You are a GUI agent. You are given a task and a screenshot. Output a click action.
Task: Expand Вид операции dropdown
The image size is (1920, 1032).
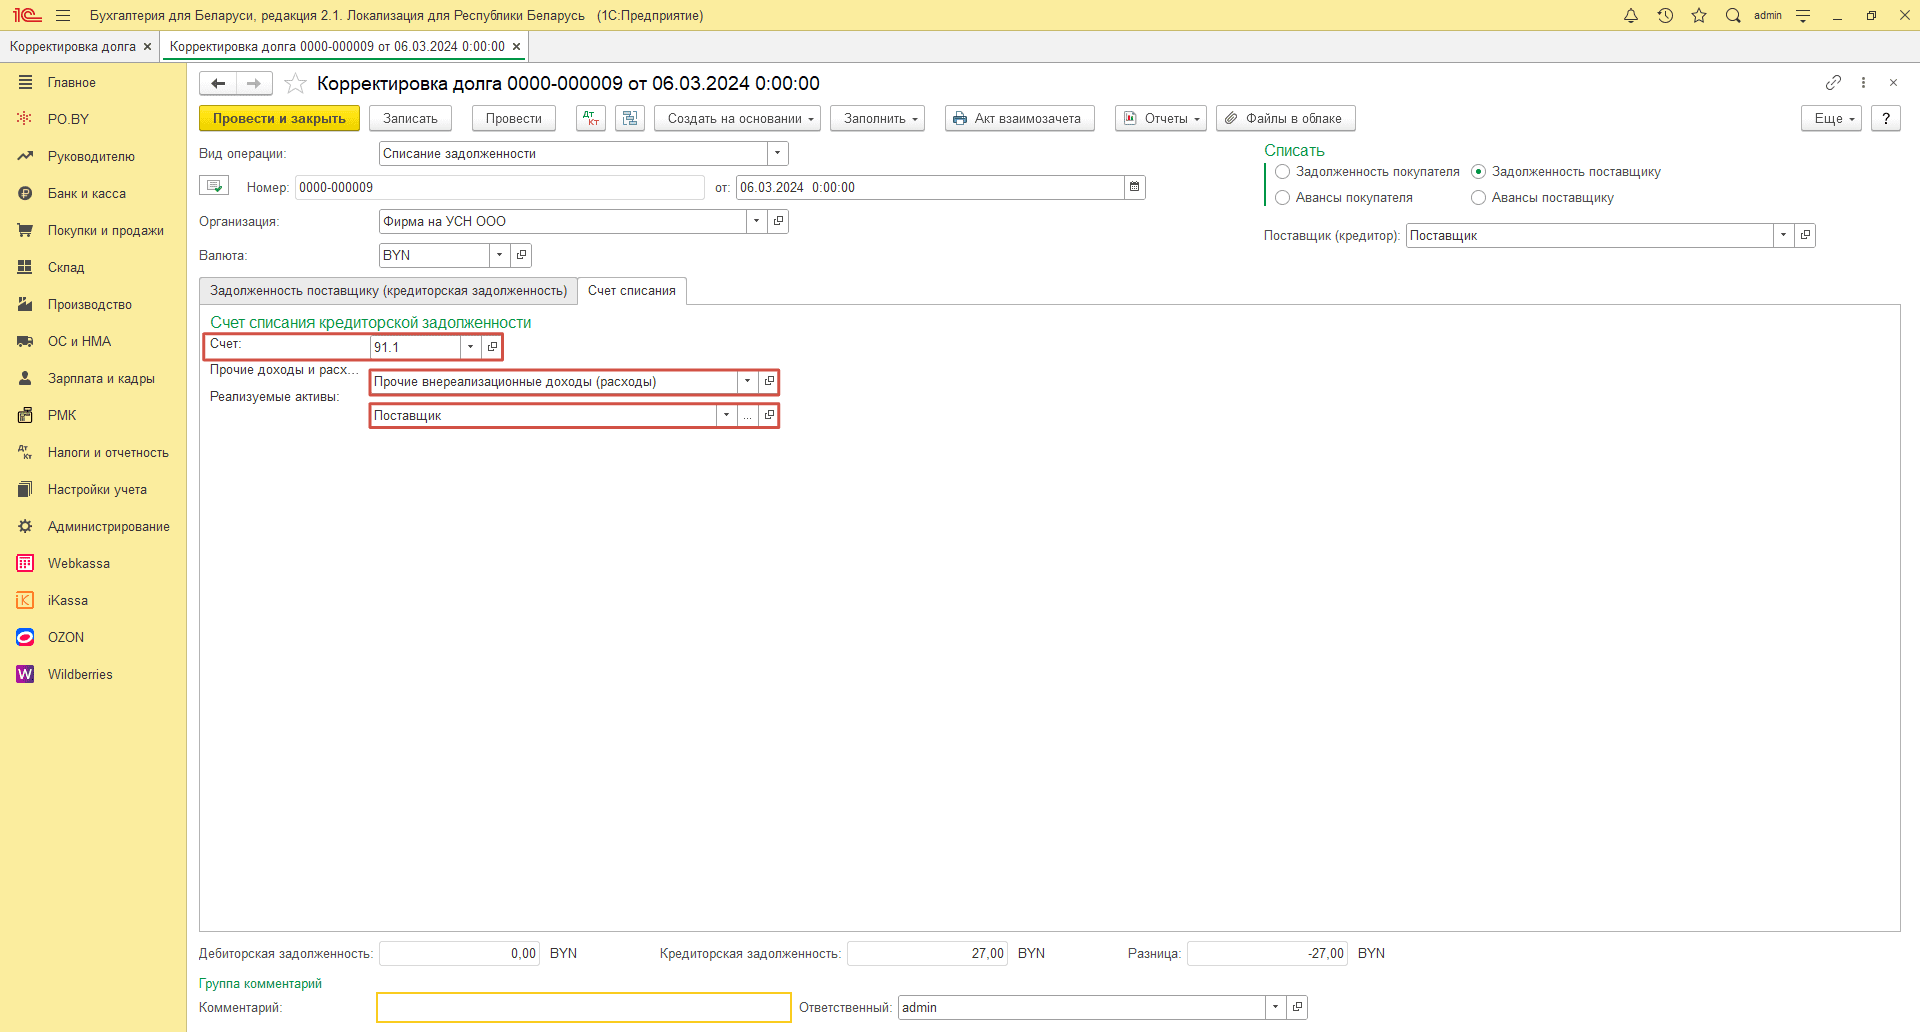778,153
